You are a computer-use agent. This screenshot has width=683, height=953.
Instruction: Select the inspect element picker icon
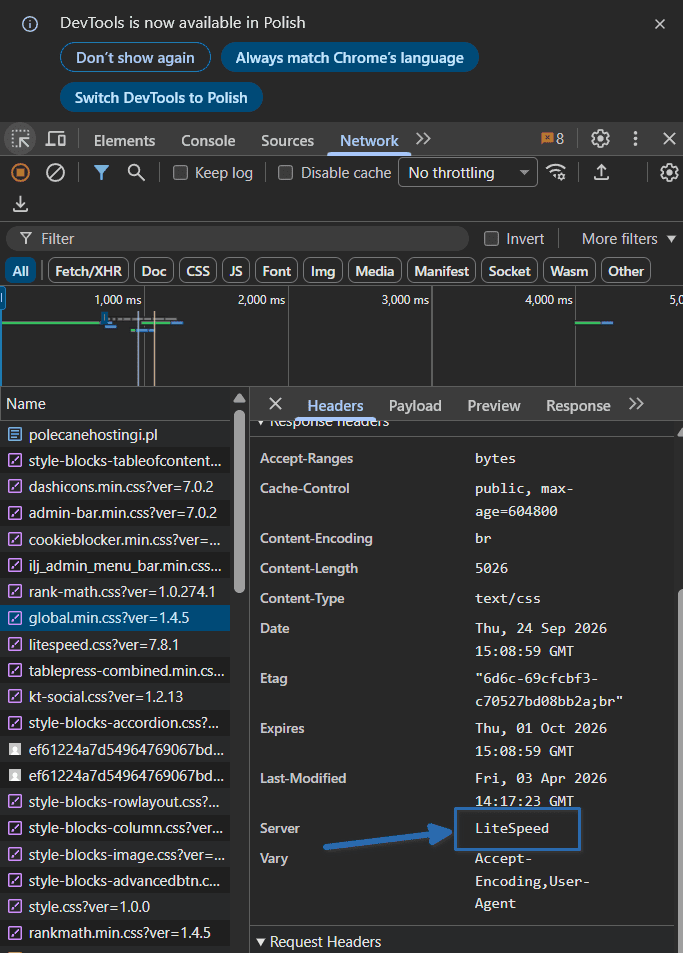coord(20,139)
